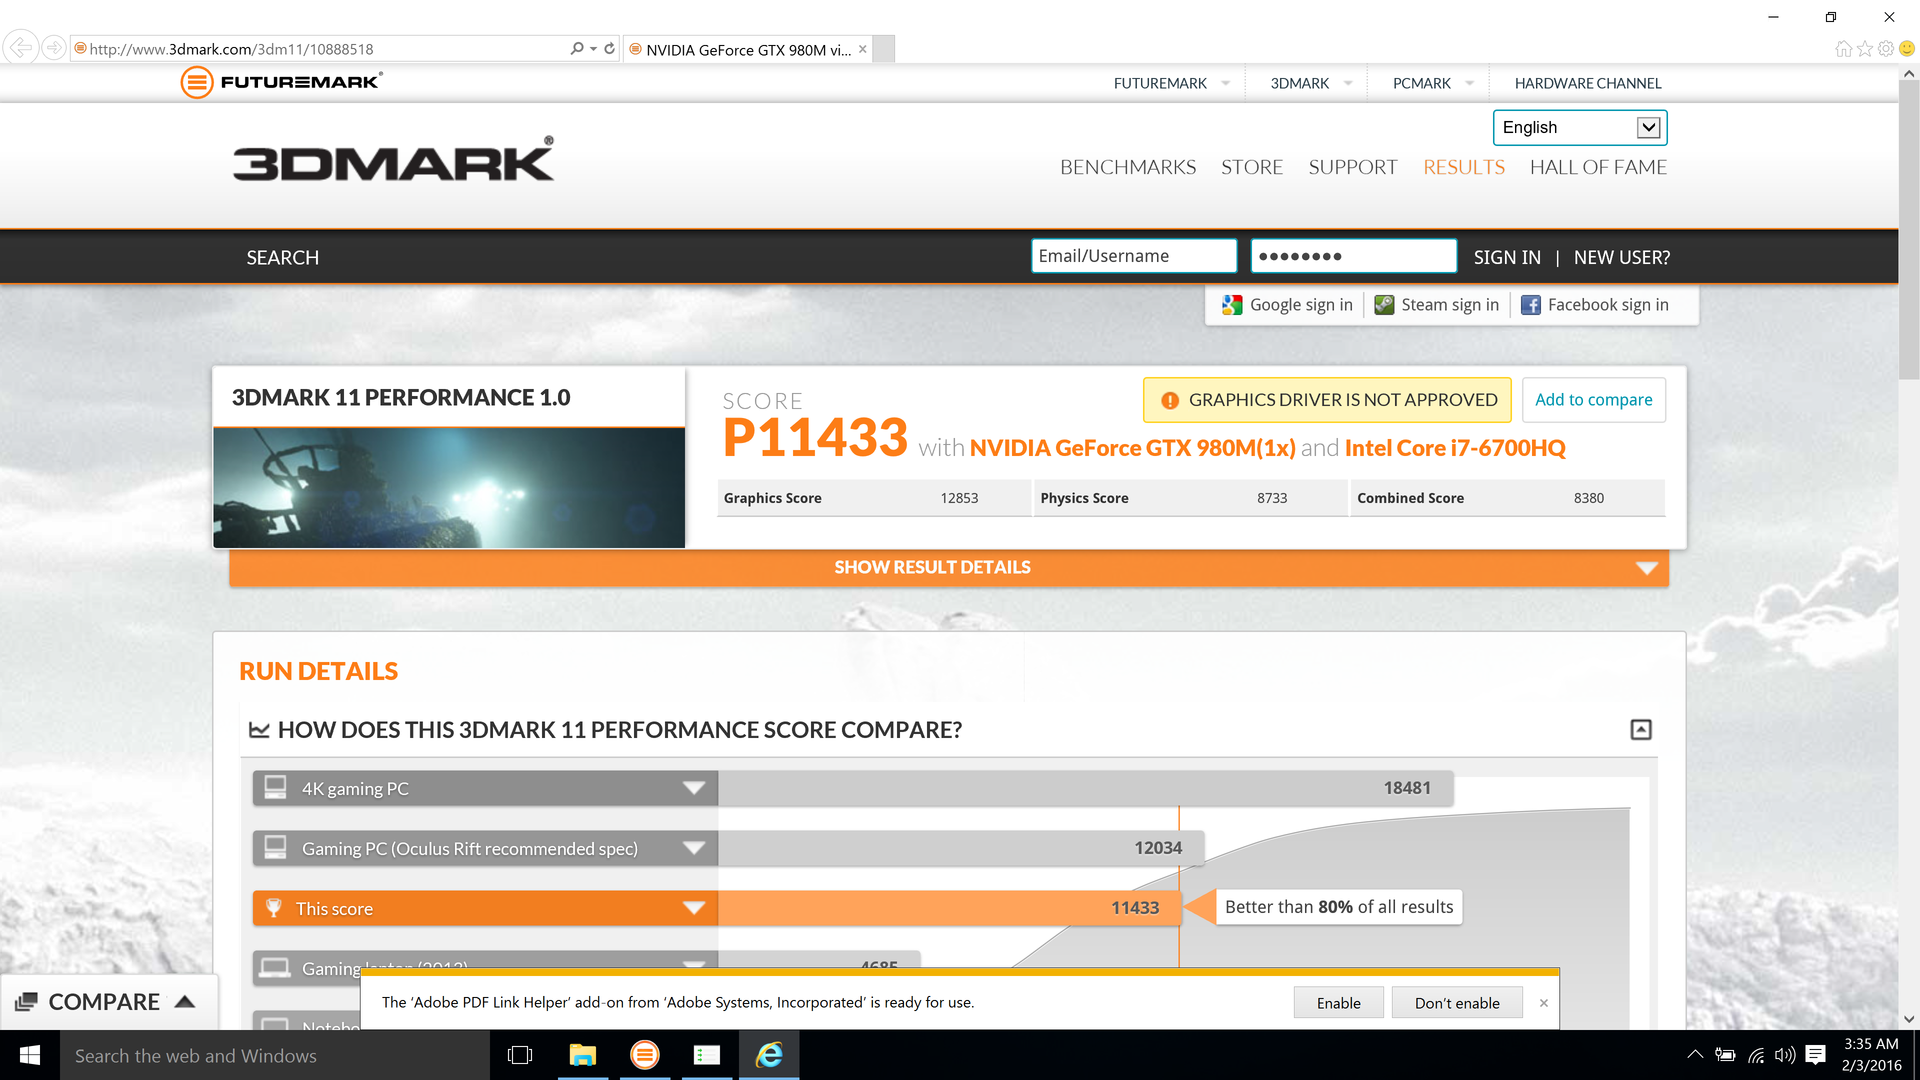Image resolution: width=1920 pixels, height=1080 pixels.
Task: Show hidden system tray icons
Action: [1695, 1054]
